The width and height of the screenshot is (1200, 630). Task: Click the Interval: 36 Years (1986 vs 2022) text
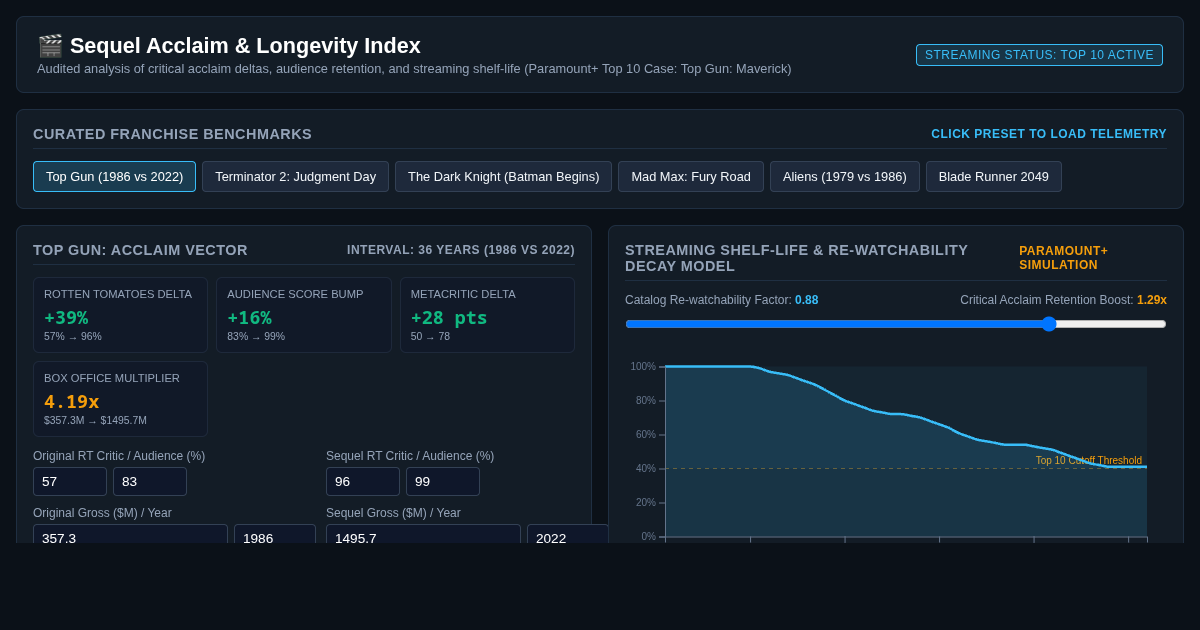click(x=461, y=250)
